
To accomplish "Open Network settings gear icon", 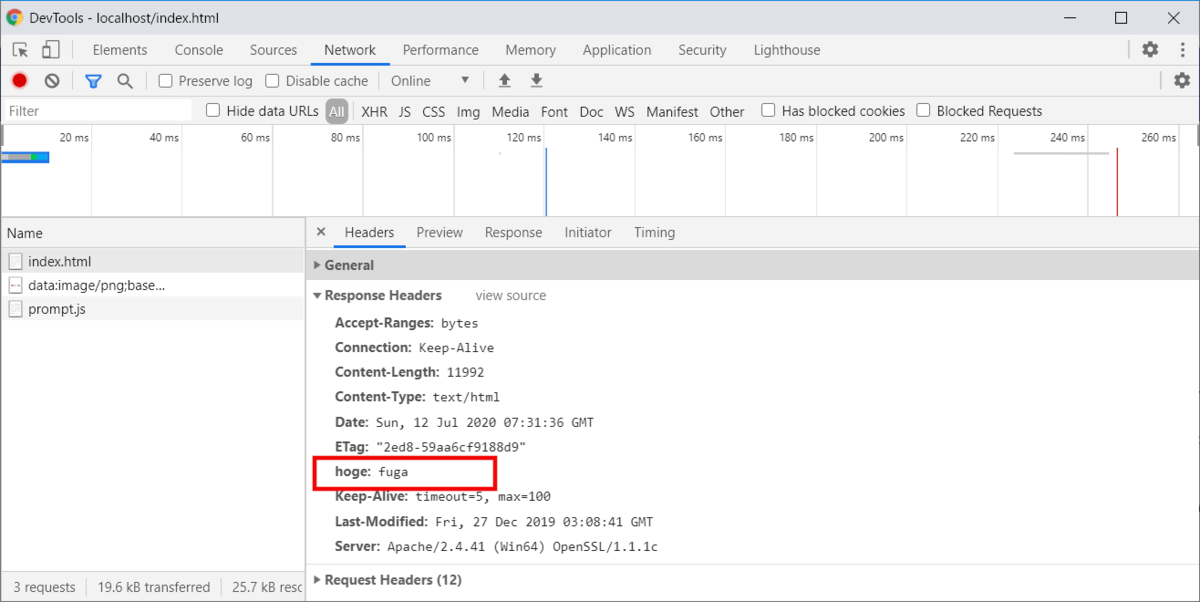I will click(1182, 81).
